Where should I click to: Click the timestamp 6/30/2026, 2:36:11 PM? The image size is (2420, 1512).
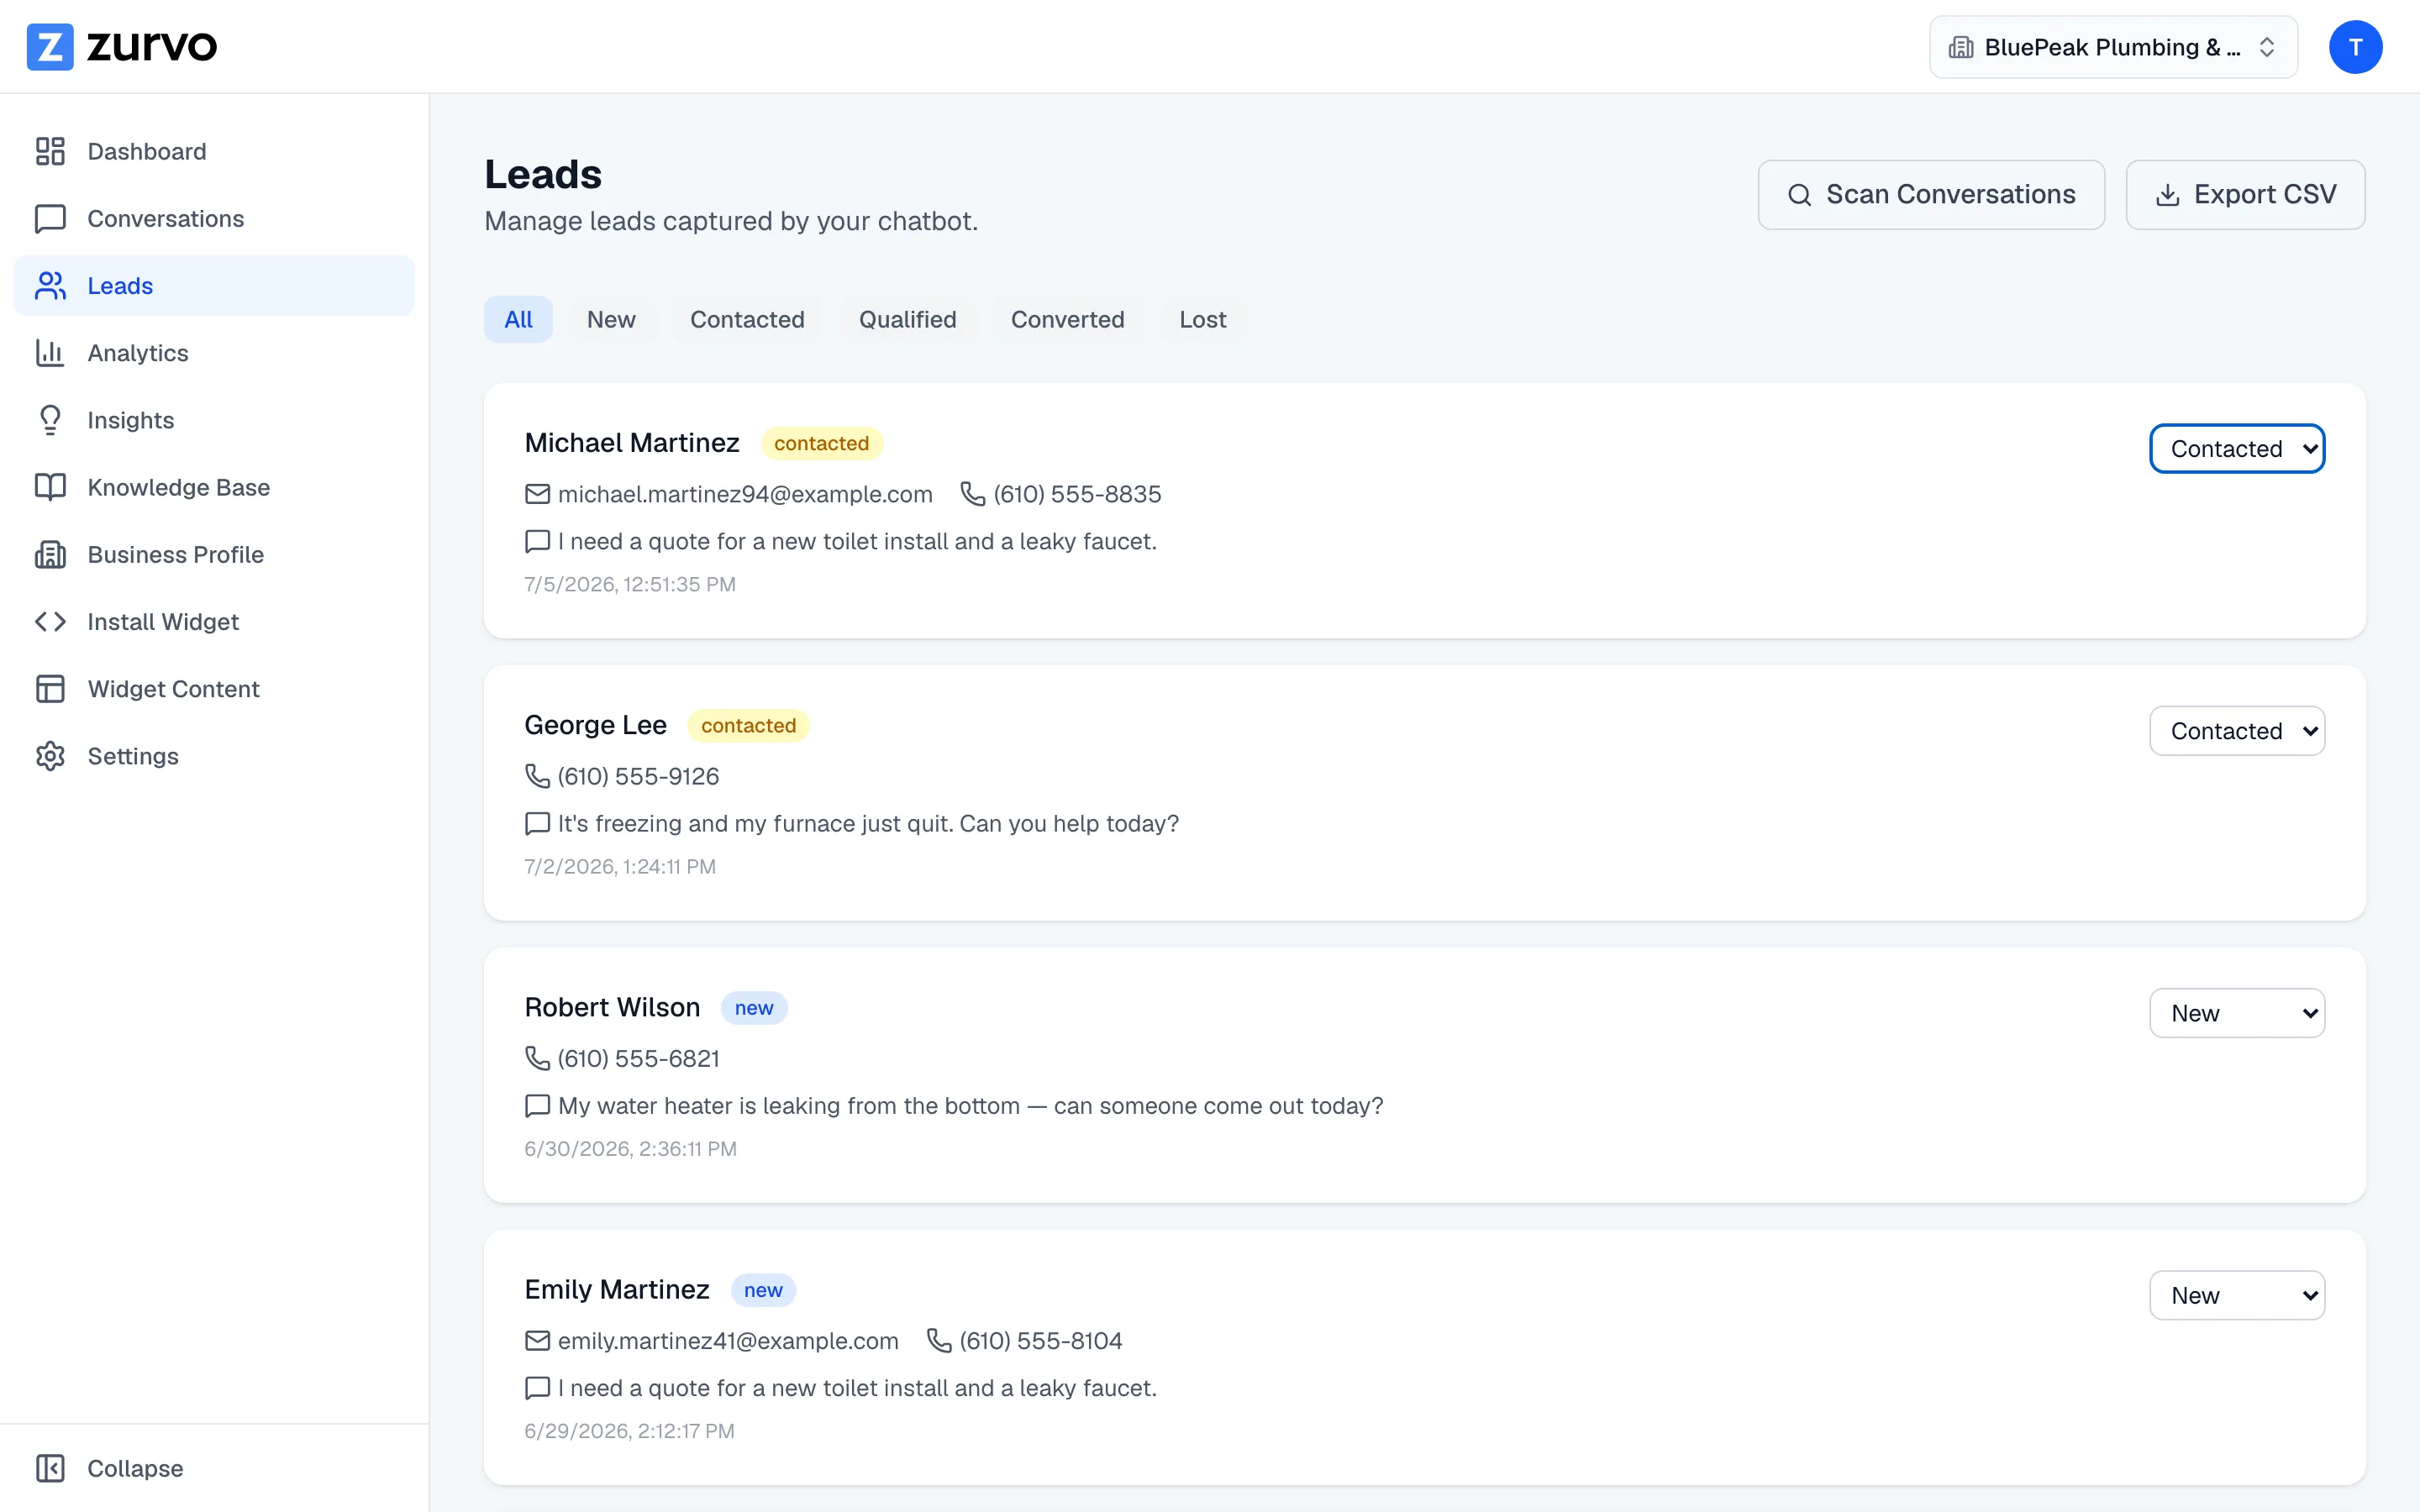click(630, 1148)
